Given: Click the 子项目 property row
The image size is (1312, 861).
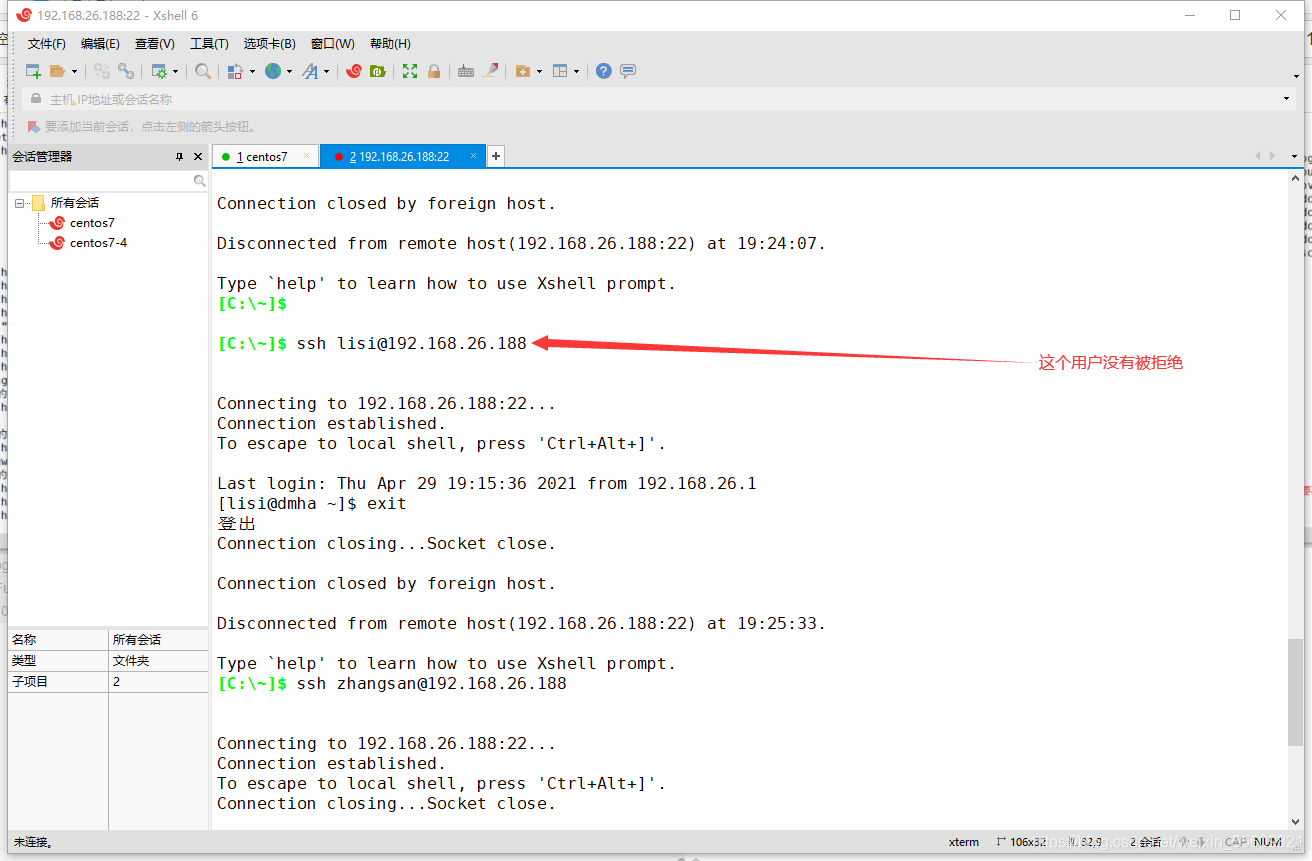Looking at the screenshot, I should [108, 682].
